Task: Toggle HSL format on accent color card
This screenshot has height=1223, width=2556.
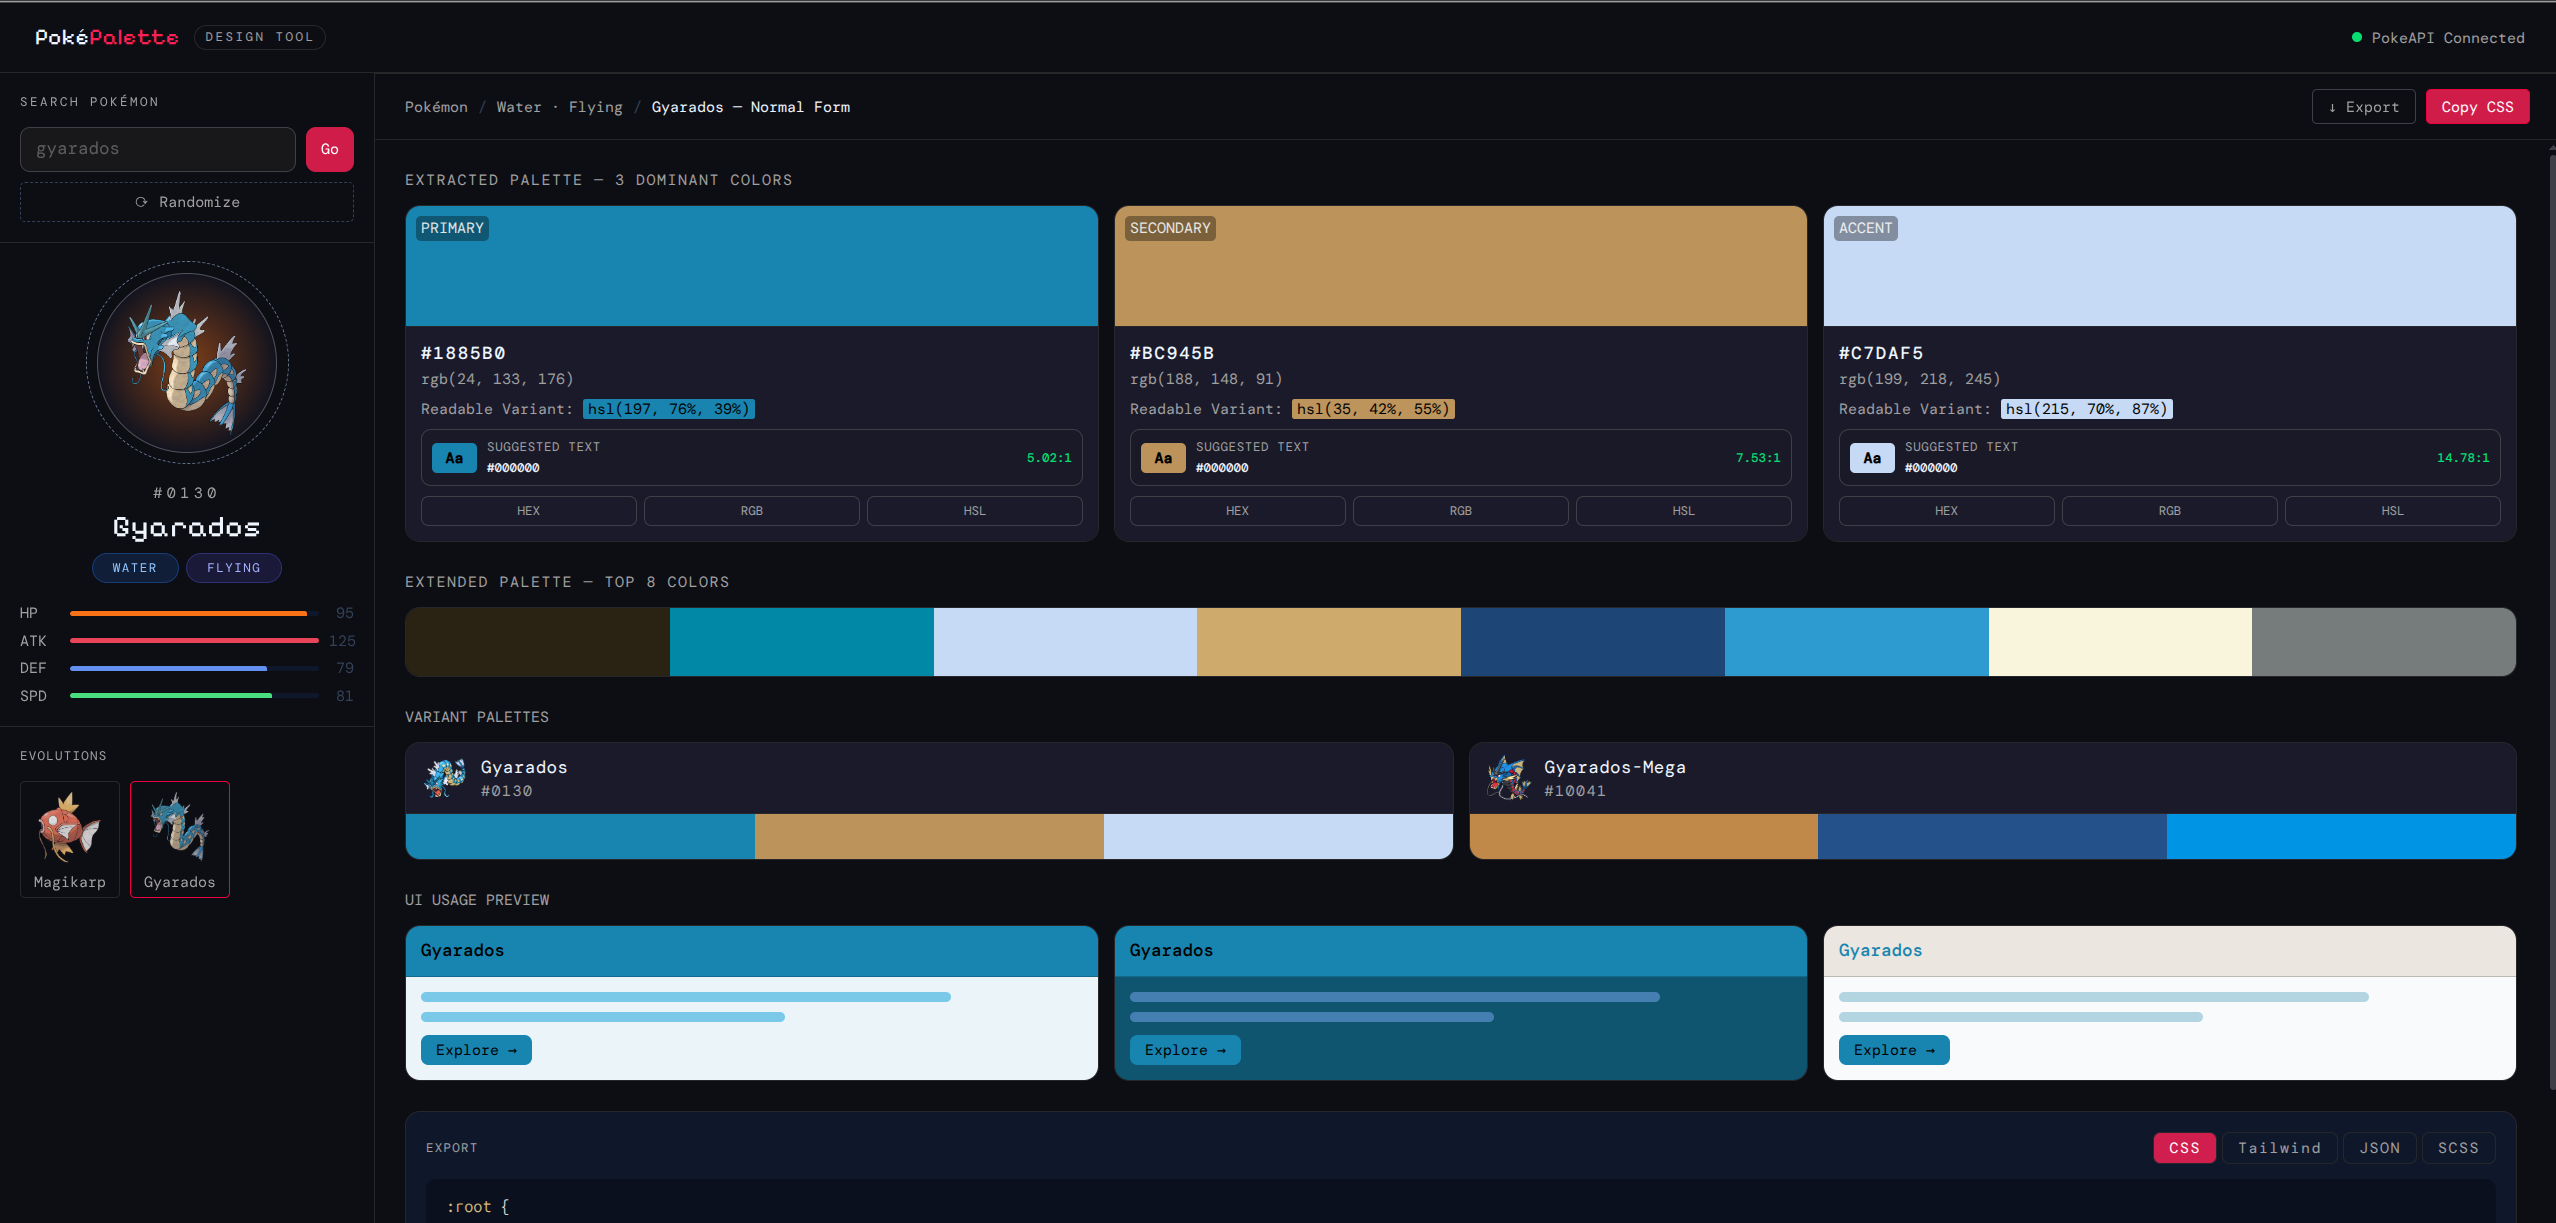Action: [x=2391, y=510]
